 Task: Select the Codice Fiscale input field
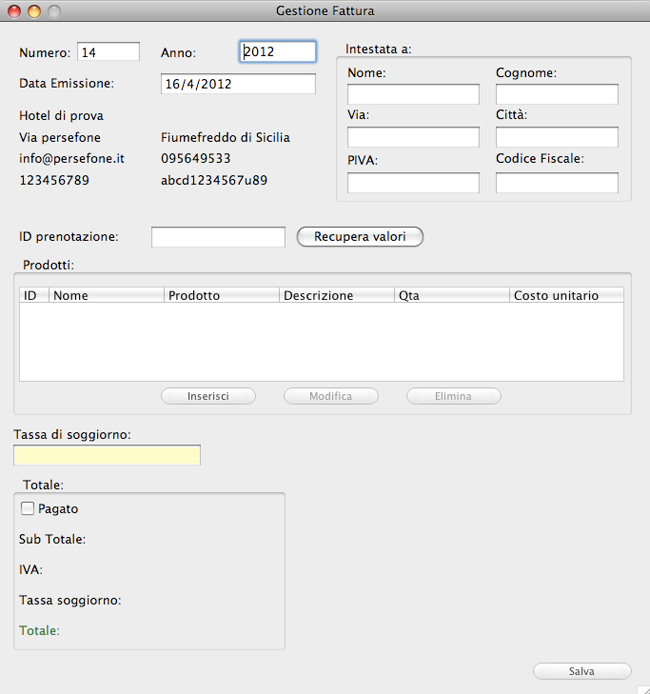click(557, 183)
